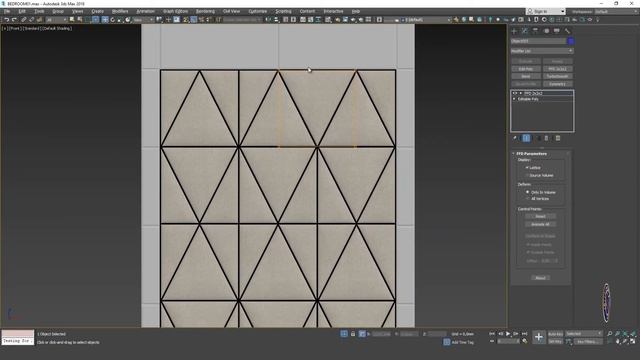Click the Maximize Viewport Toggle icon
This screenshot has height=360, width=640.
(632, 341)
